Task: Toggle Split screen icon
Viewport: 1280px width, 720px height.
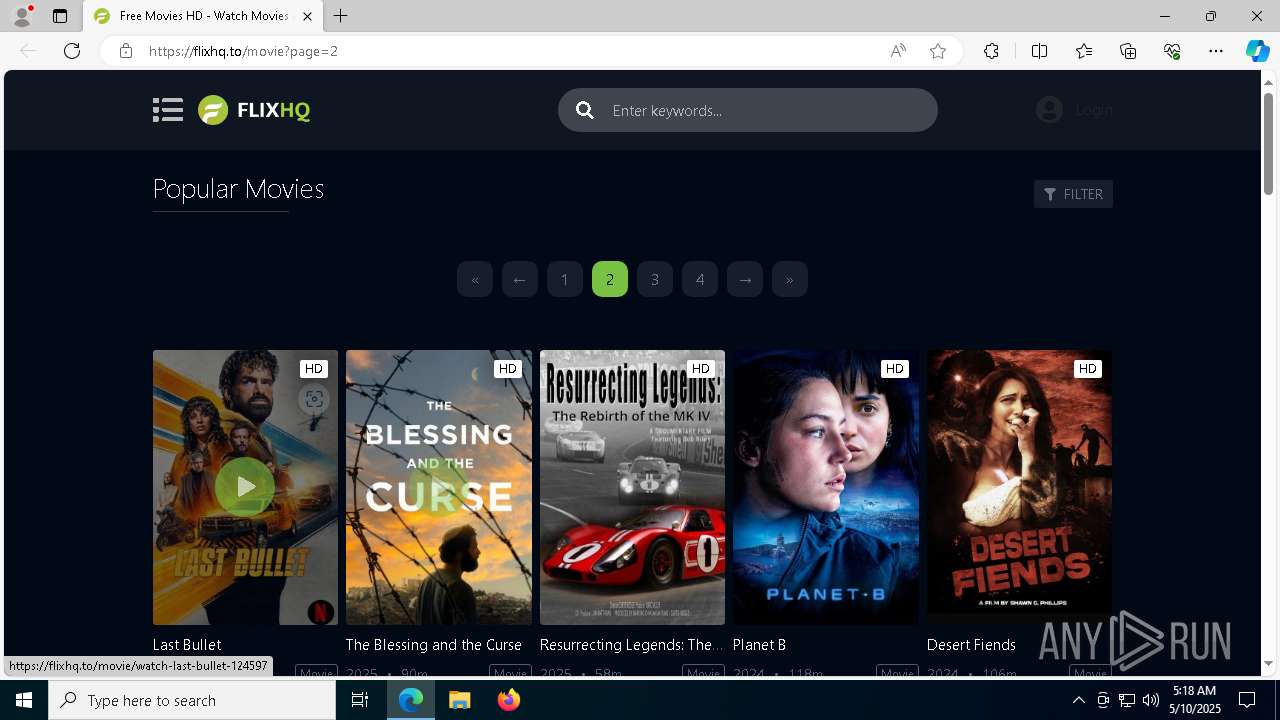Action: click(1039, 51)
